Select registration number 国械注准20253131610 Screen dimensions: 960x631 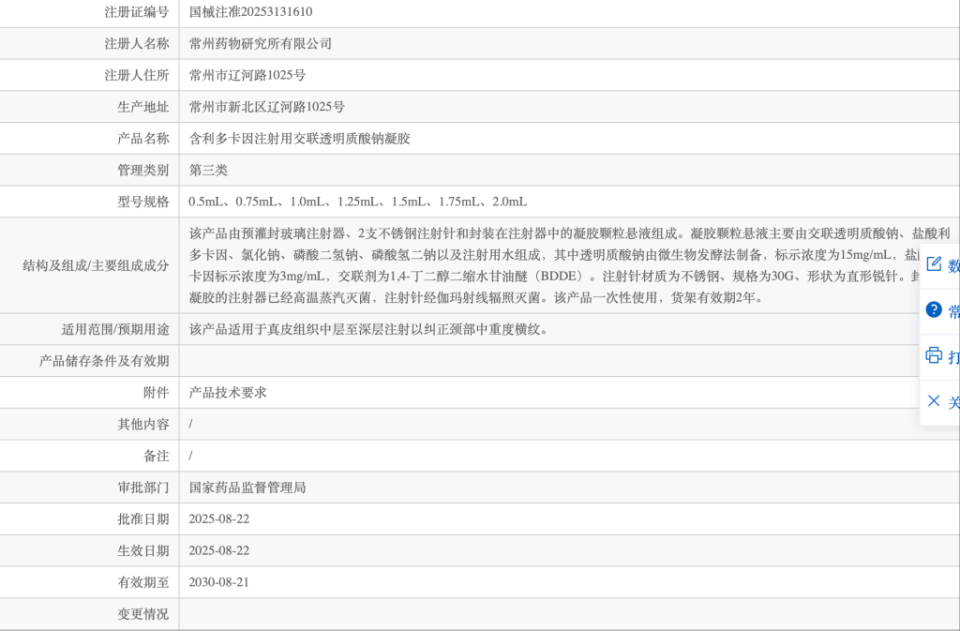[x=250, y=12]
